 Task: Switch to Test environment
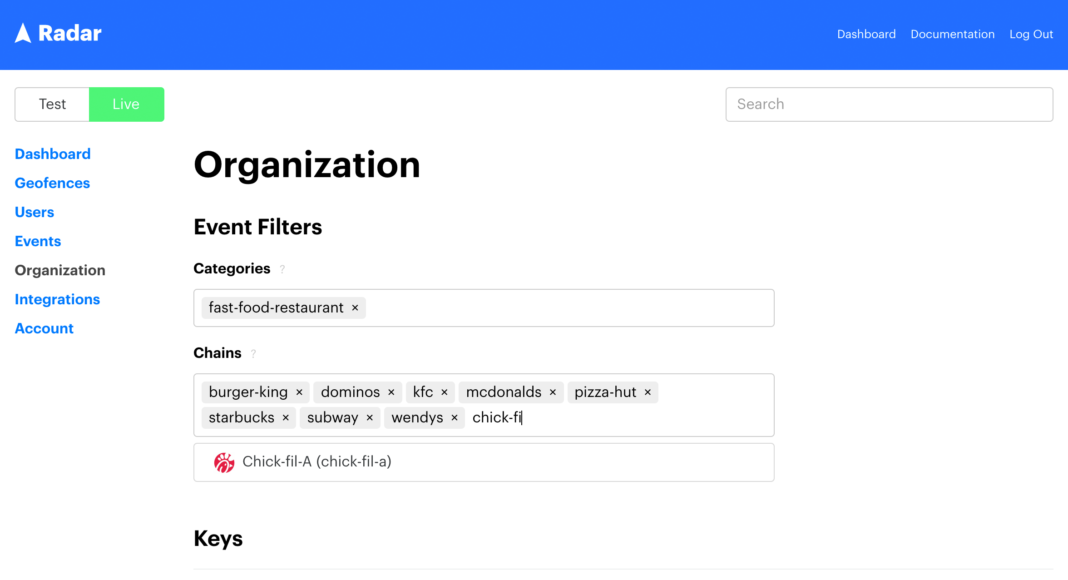(52, 104)
